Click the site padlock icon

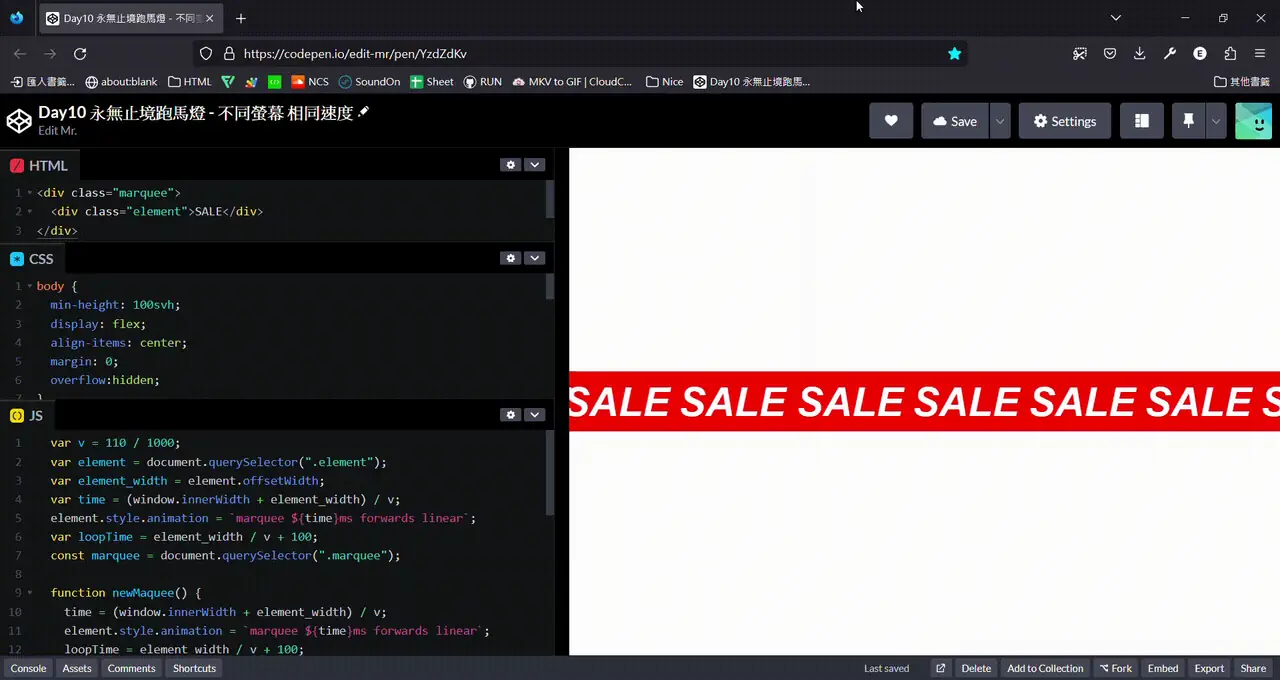pos(228,54)
